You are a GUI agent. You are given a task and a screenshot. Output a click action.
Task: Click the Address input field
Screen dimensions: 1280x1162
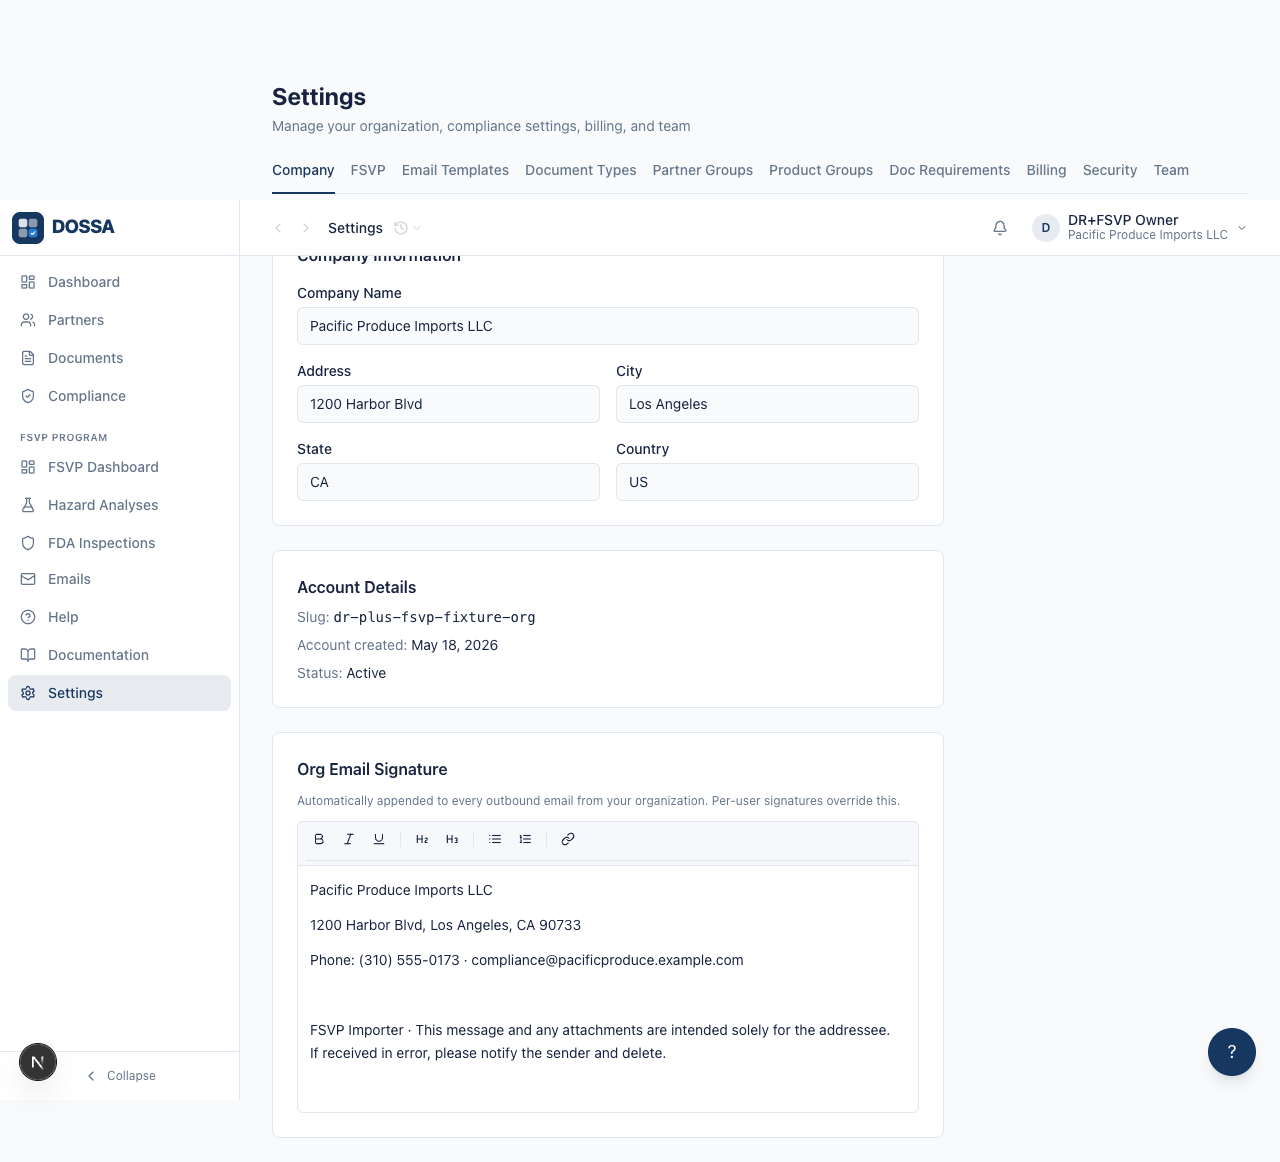coord(448,404)
